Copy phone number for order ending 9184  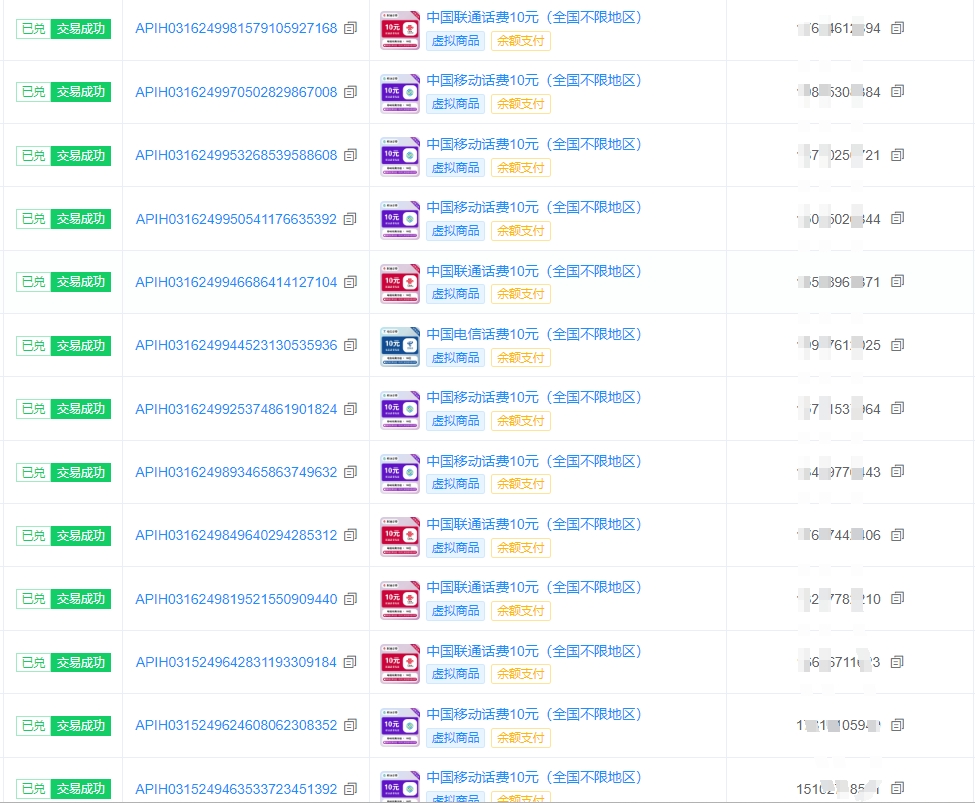(897, 662)
